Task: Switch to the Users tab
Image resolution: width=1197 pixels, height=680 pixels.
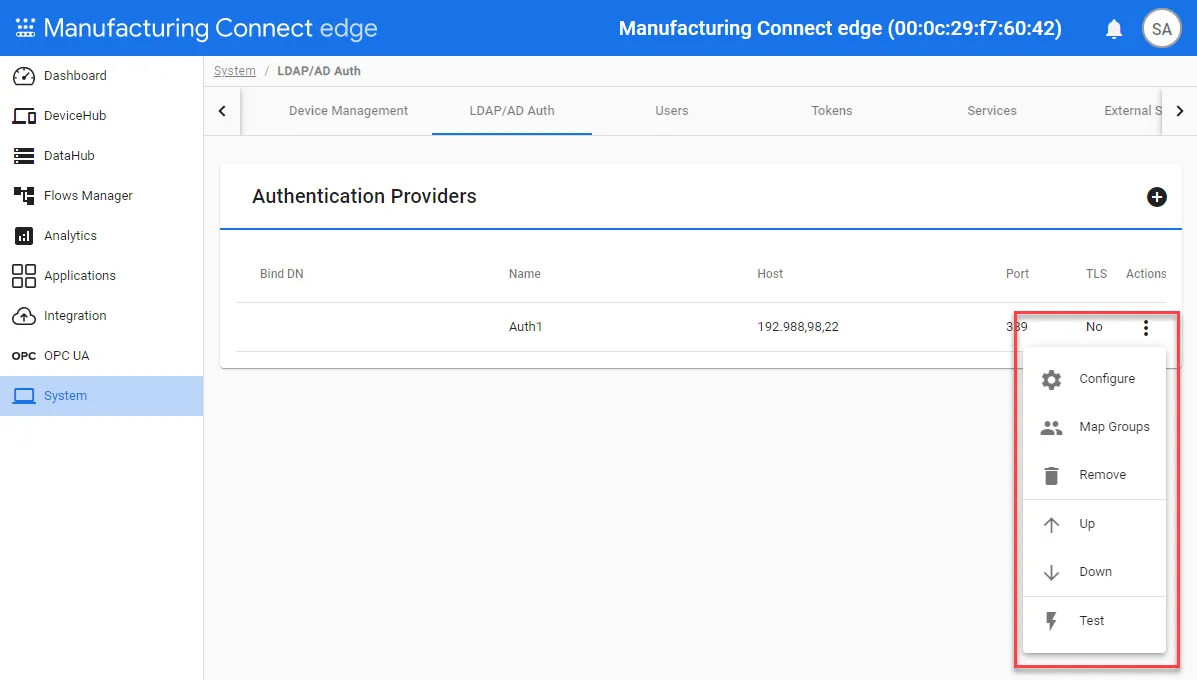Action: point(672,111)
